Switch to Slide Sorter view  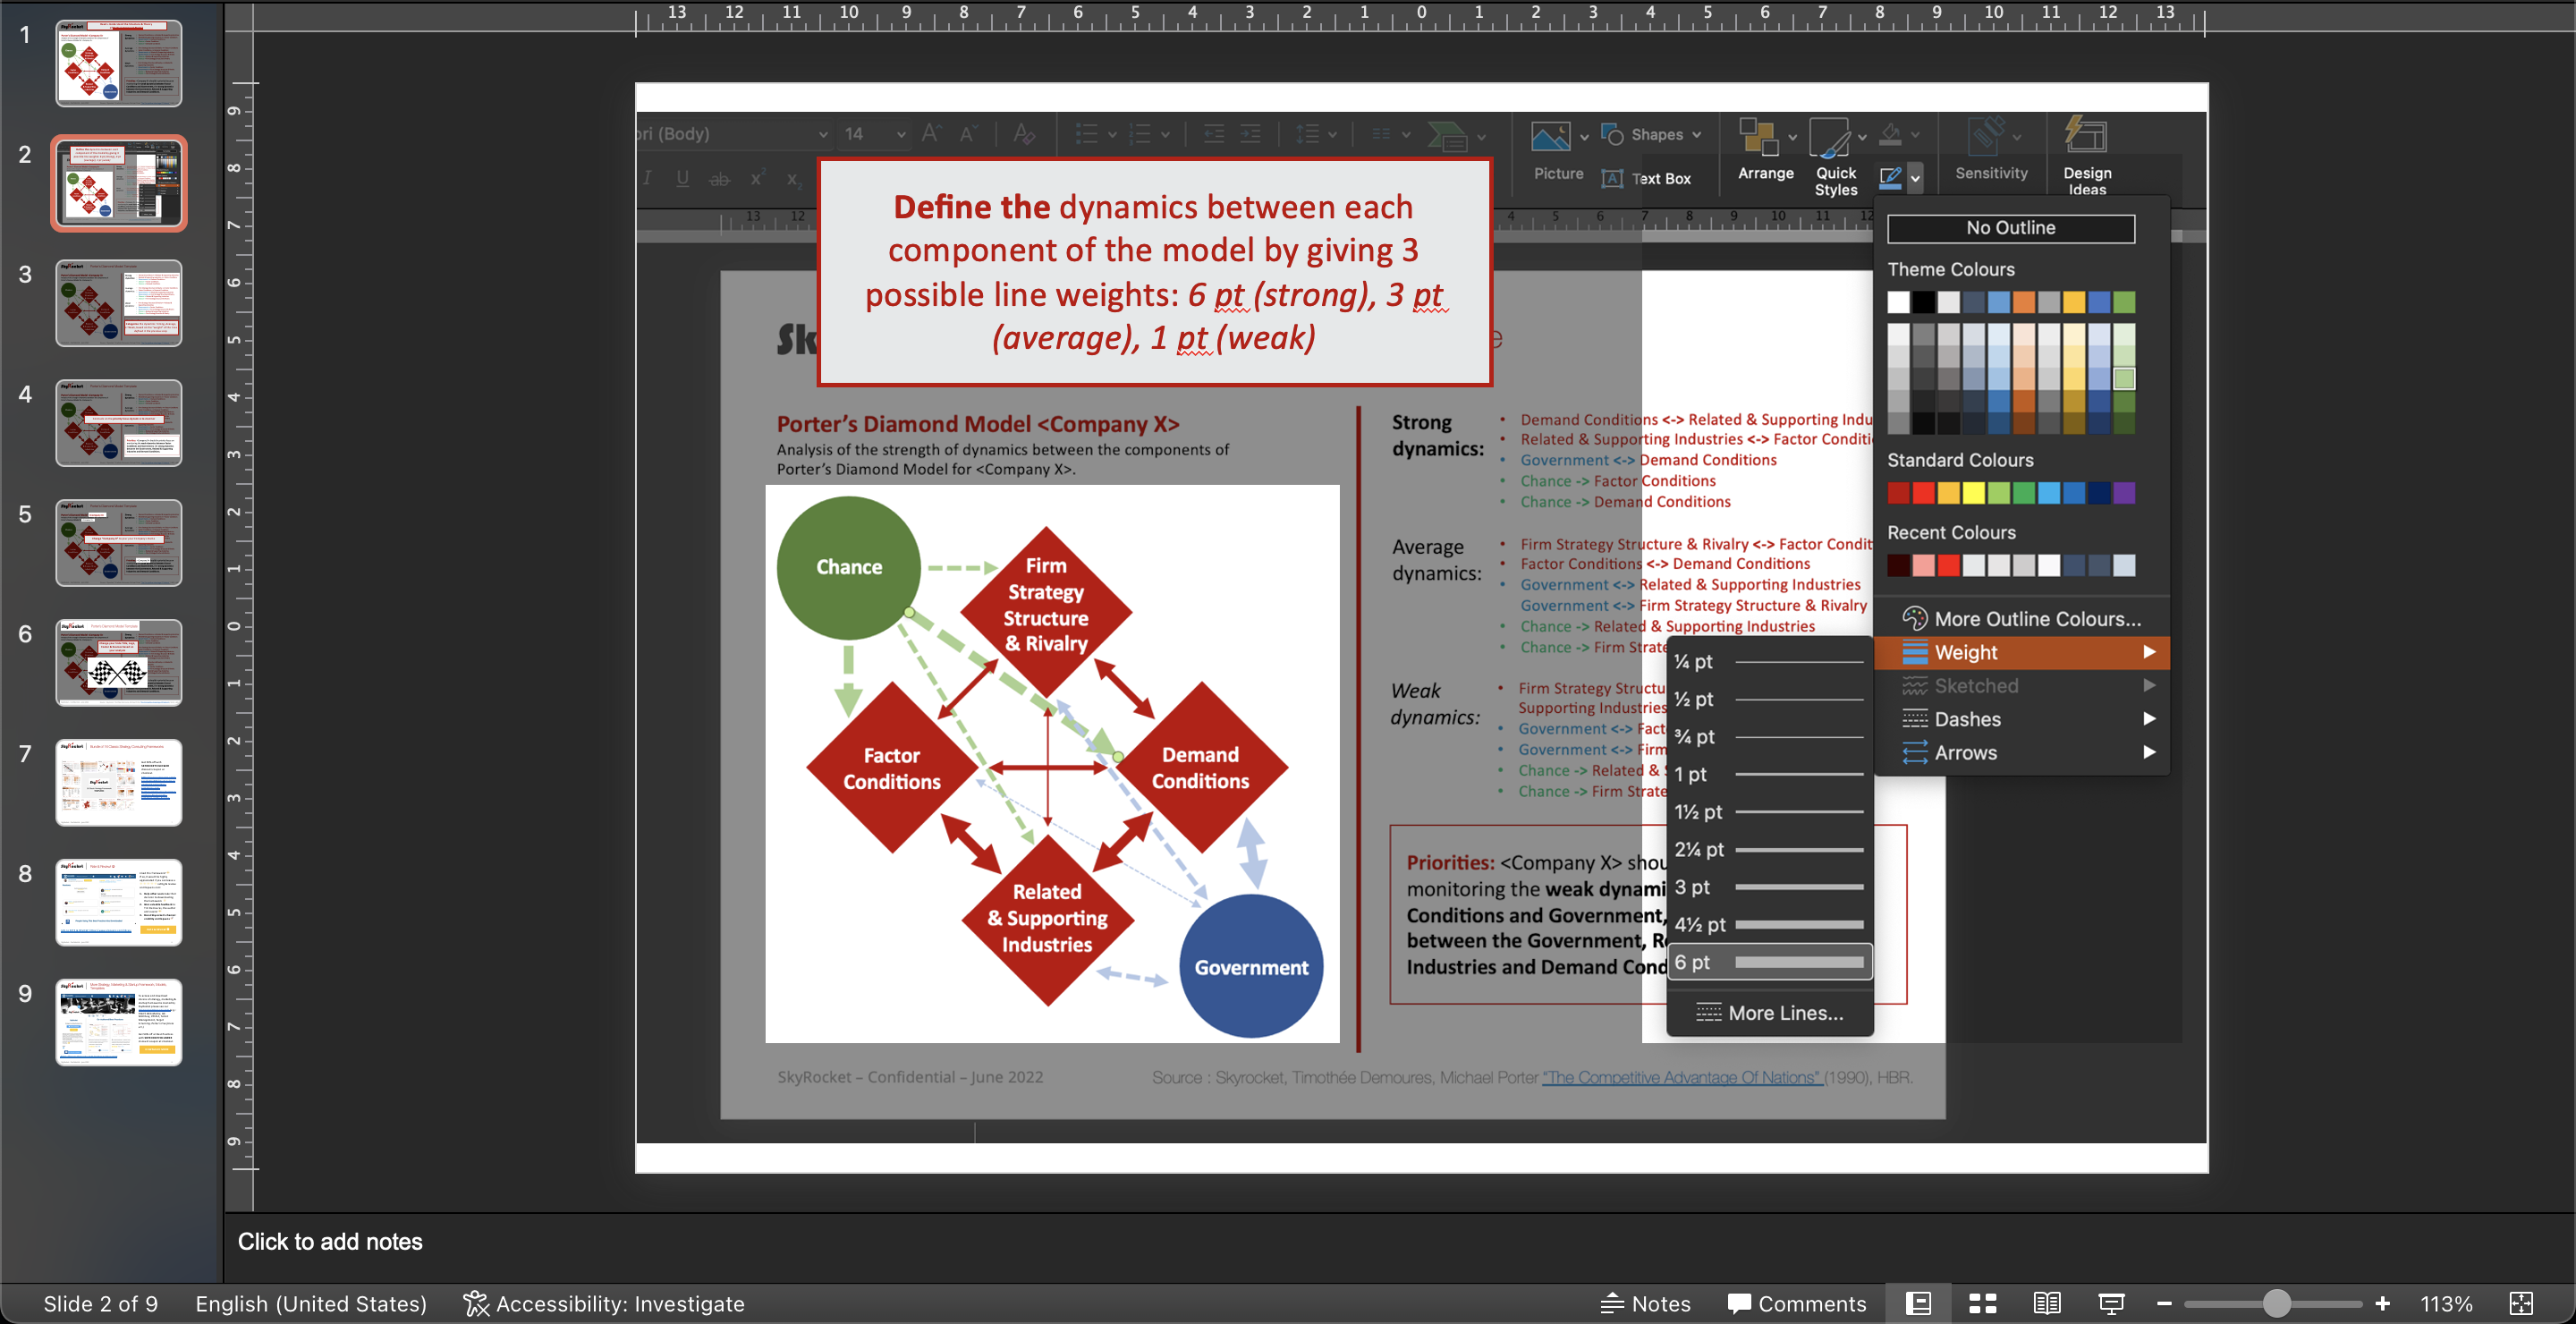(1982, 1303)
